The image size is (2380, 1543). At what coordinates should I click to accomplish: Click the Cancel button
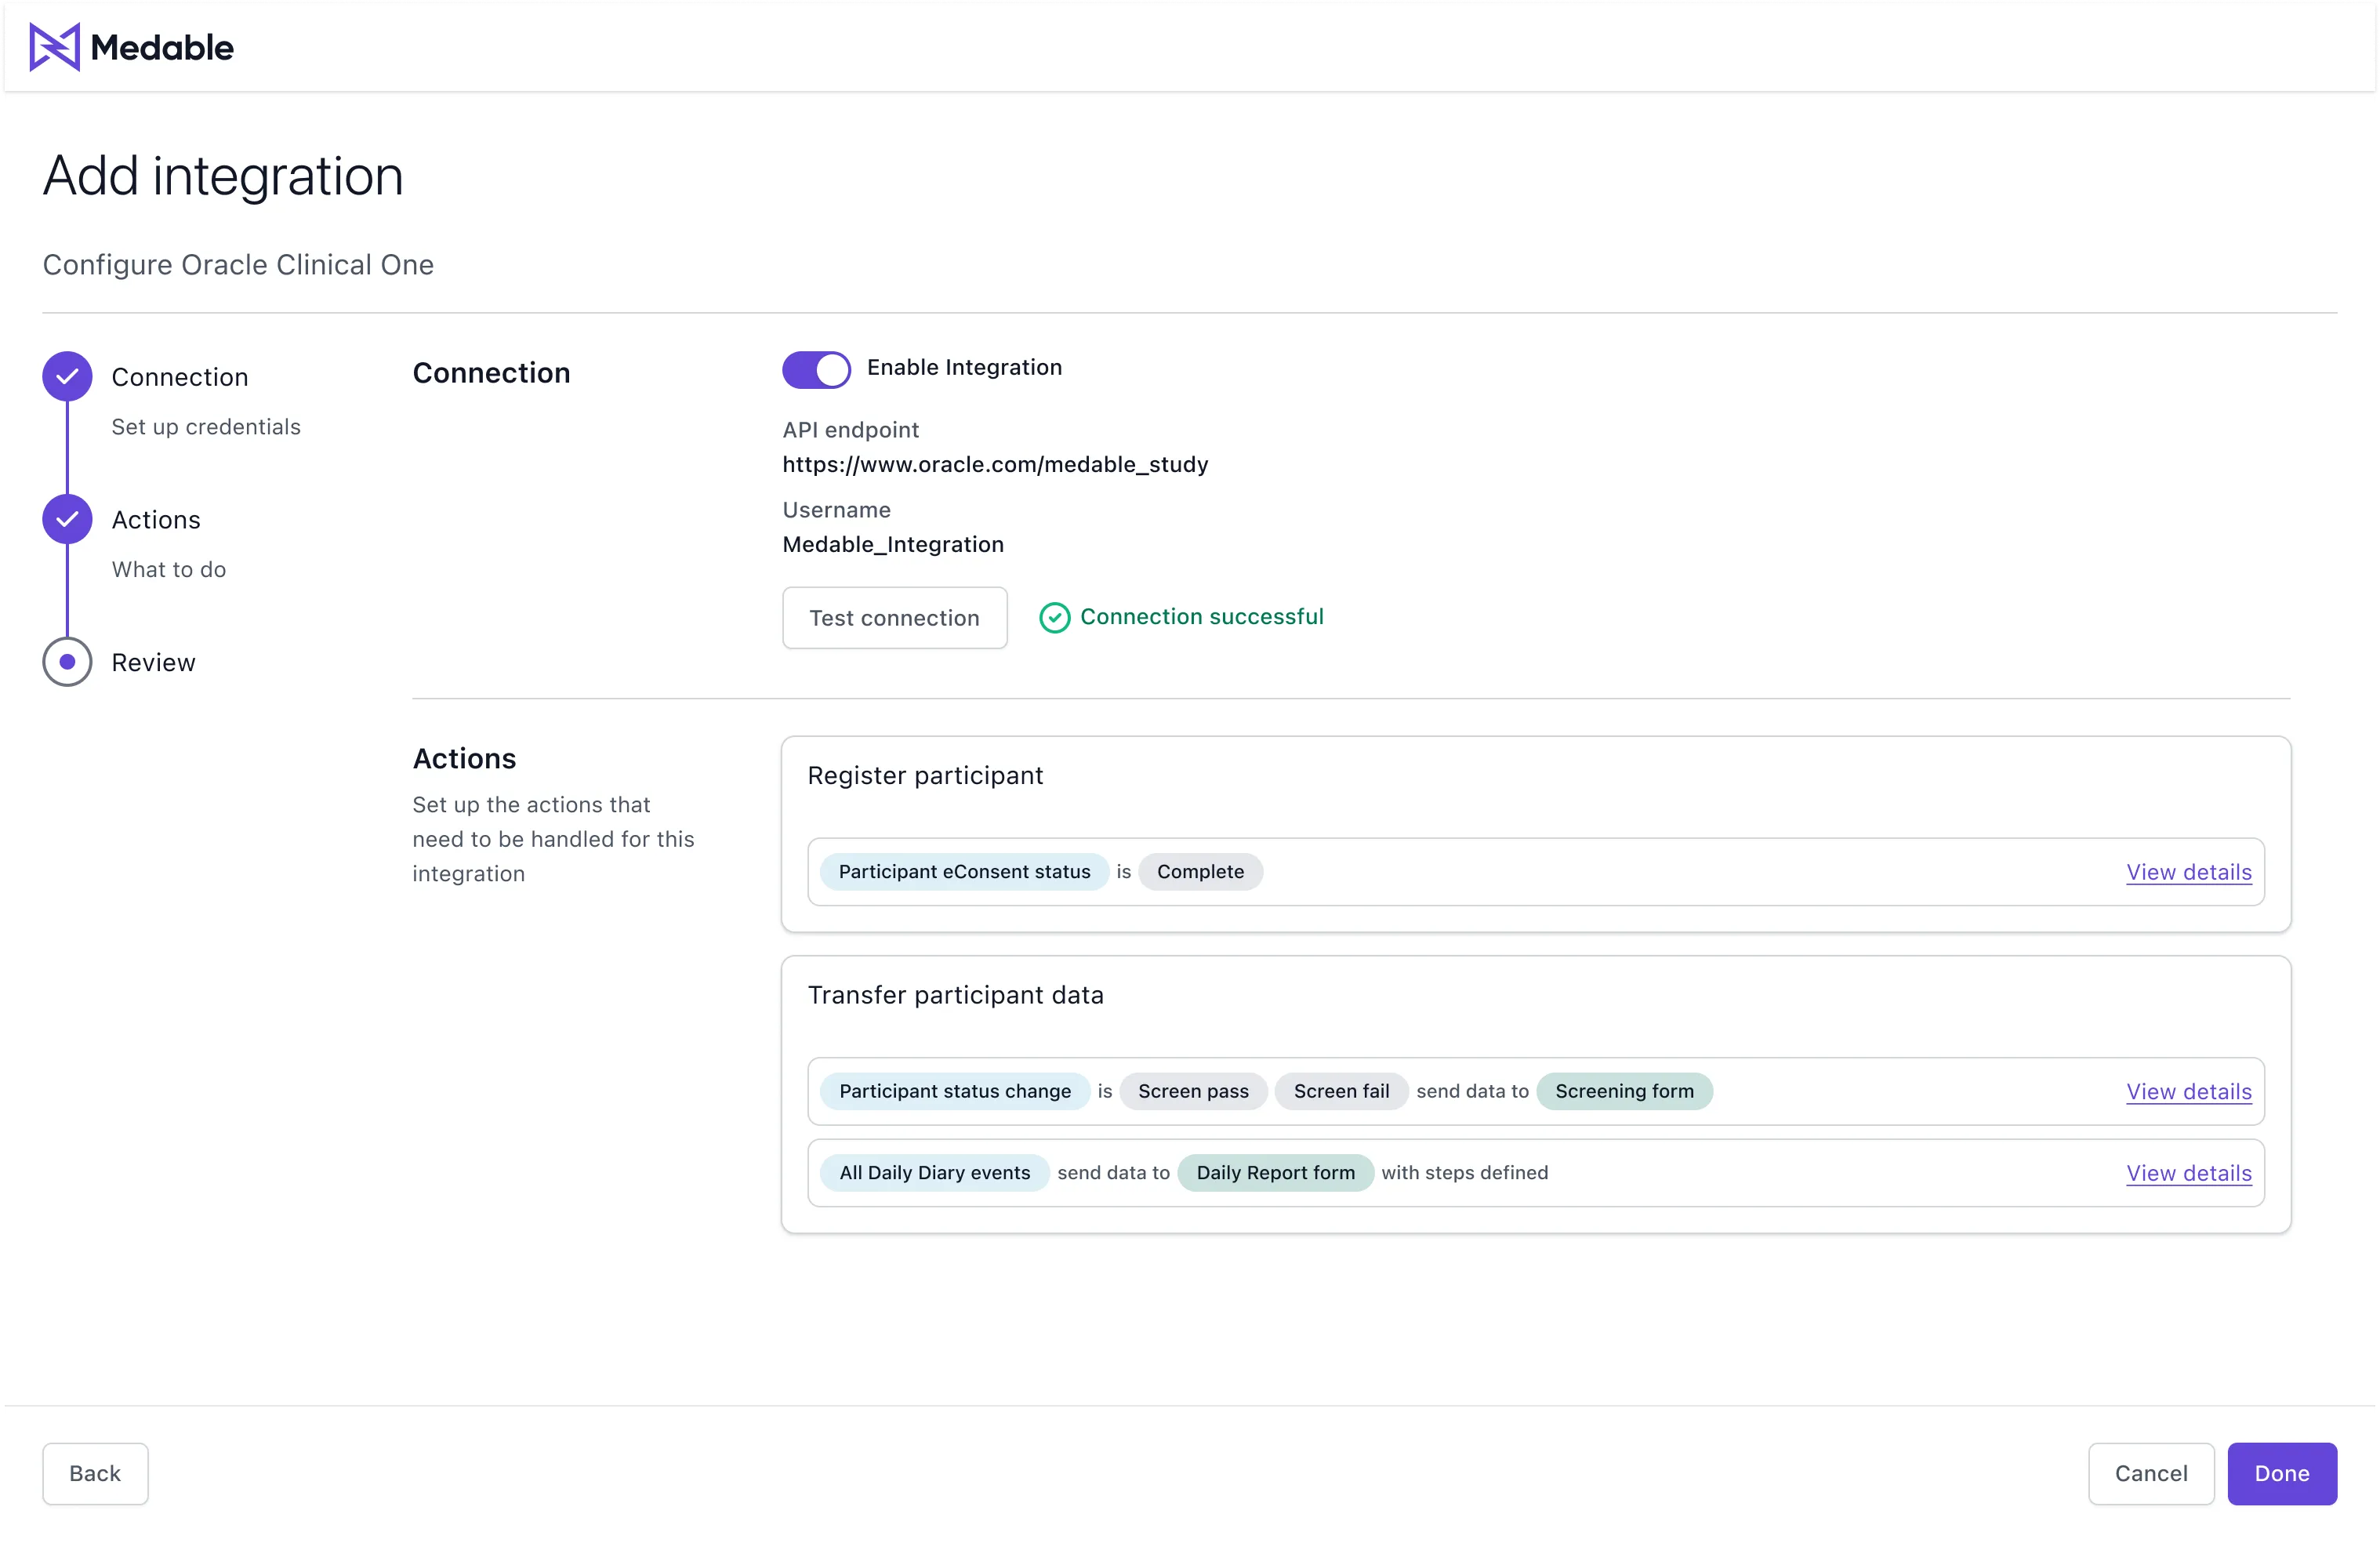[x=2151, y=1473]
